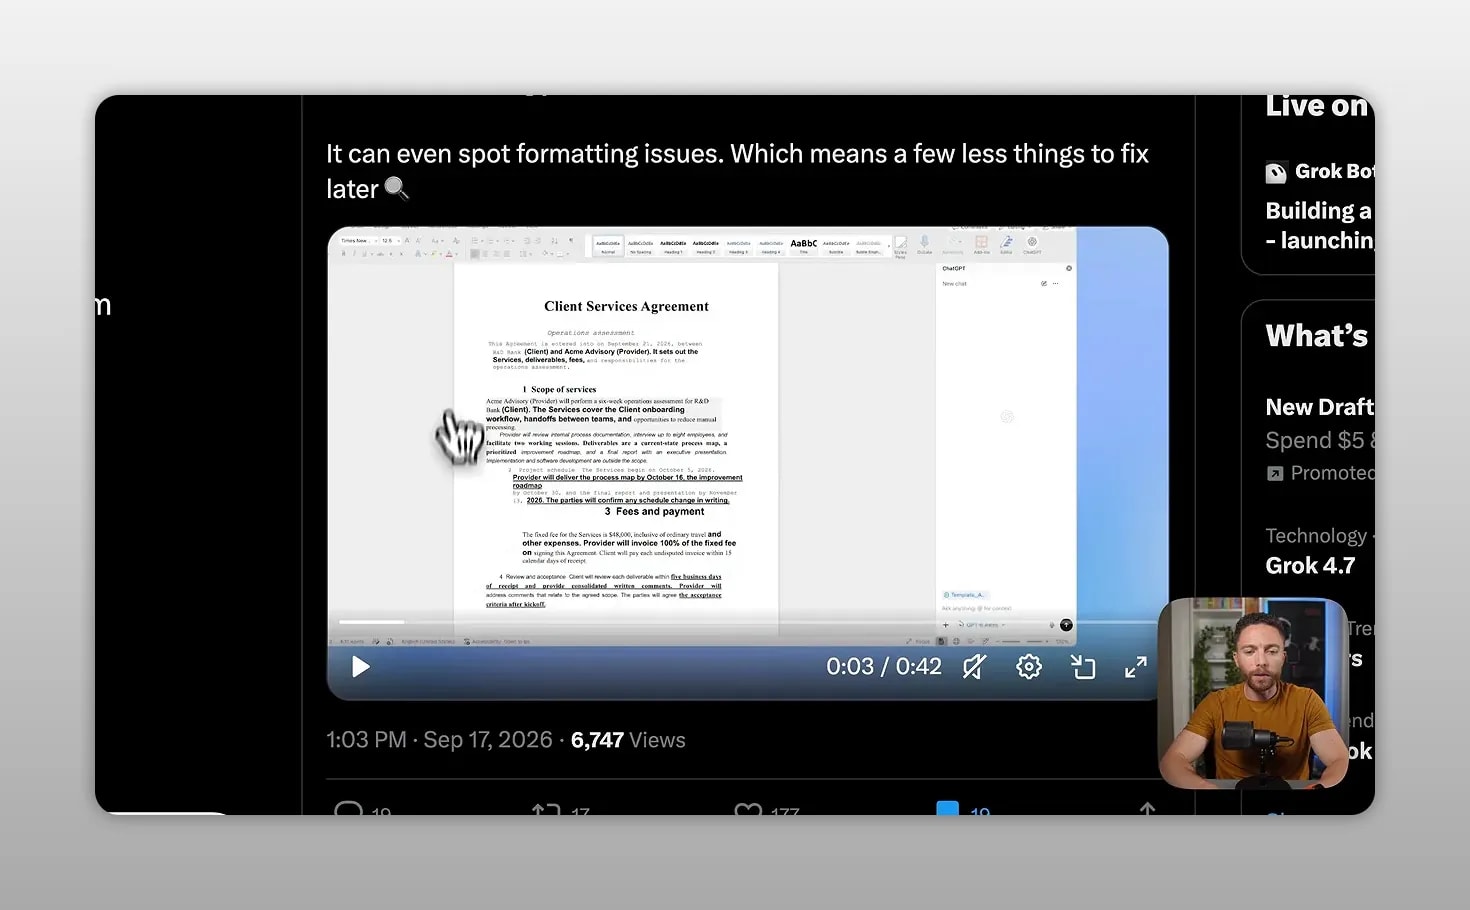Click the plus attach button in ChatGPT pane
Image resolution: width=1470 pixels, height=910 pixels.
[x=946, y=625]
